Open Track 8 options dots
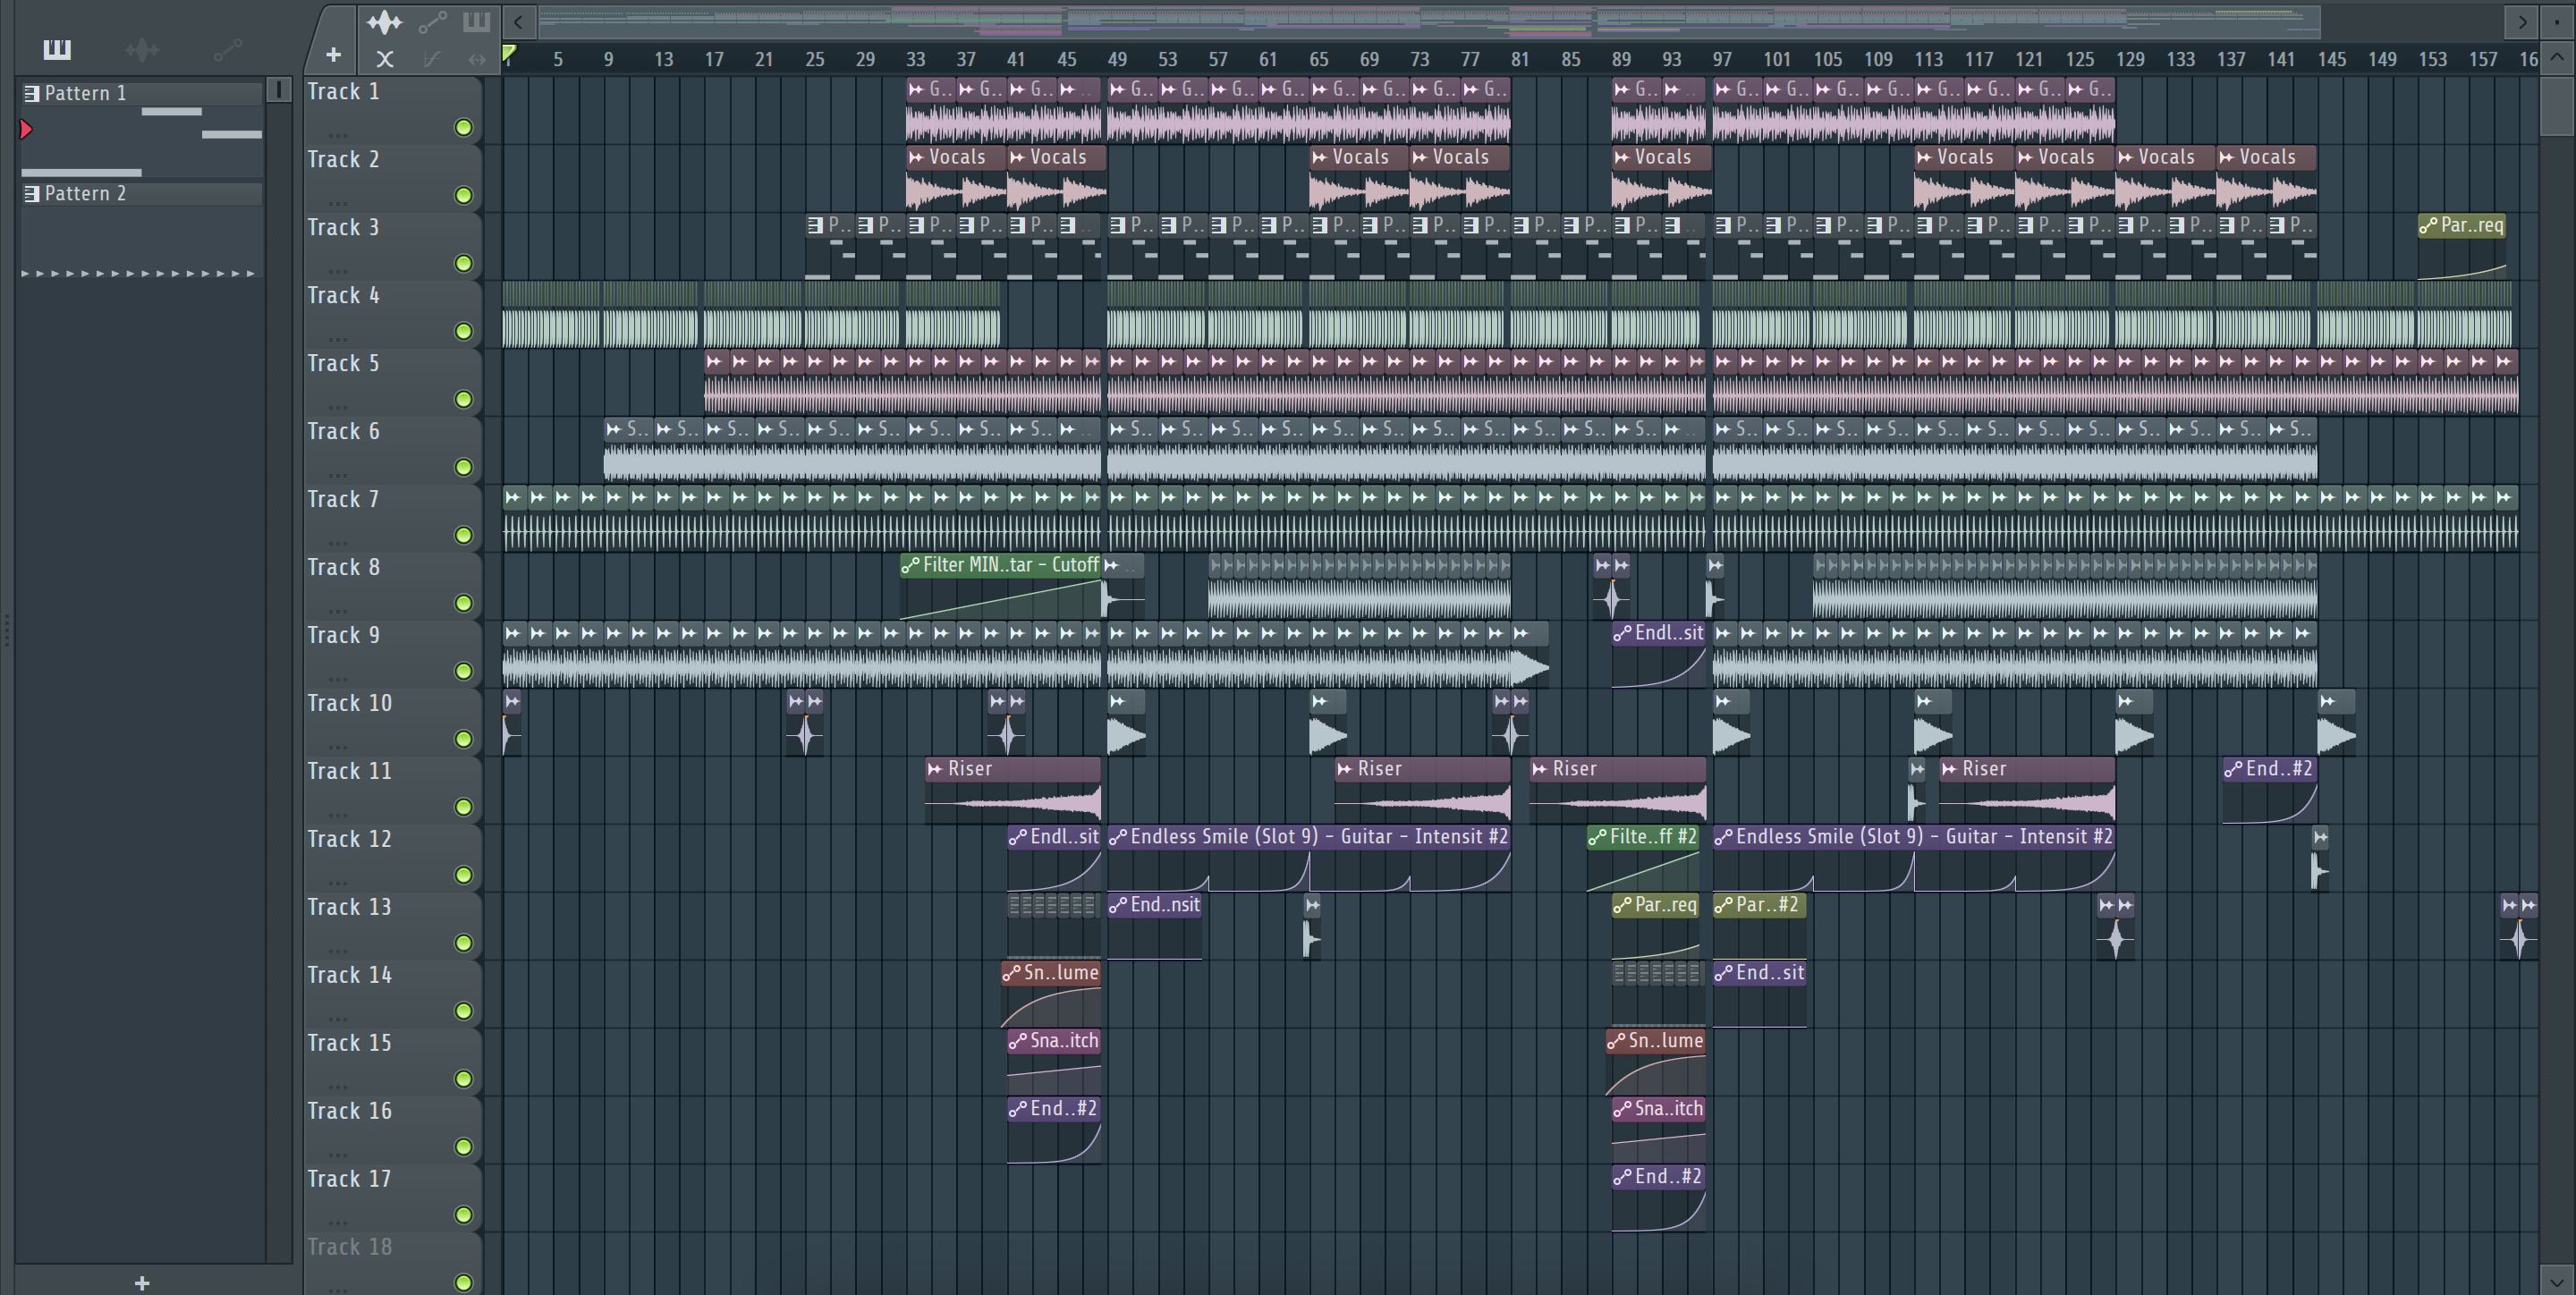 tap(338, 610)
